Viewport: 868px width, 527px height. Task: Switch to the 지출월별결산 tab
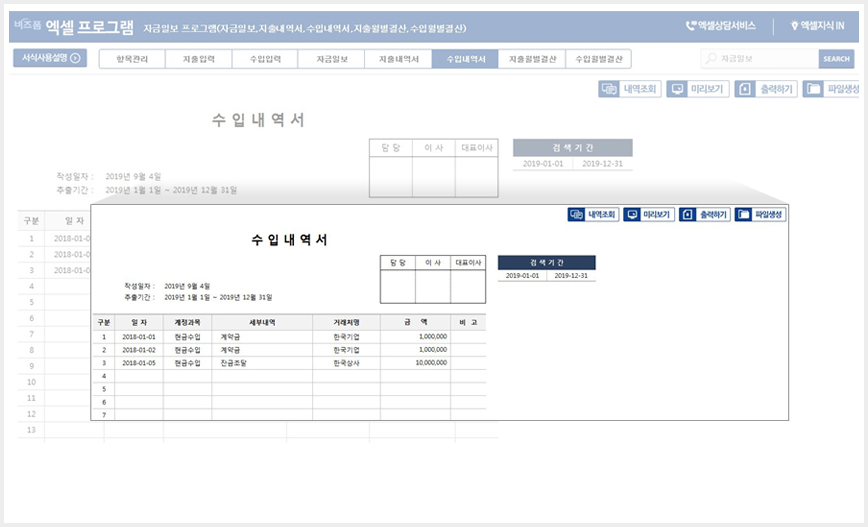click(x=532, y=59)
